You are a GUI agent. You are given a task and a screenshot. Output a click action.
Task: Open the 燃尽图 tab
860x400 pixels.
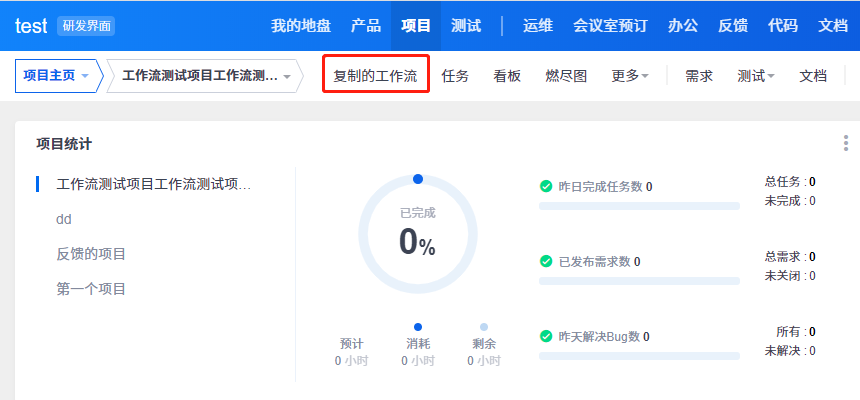[566, 76]
